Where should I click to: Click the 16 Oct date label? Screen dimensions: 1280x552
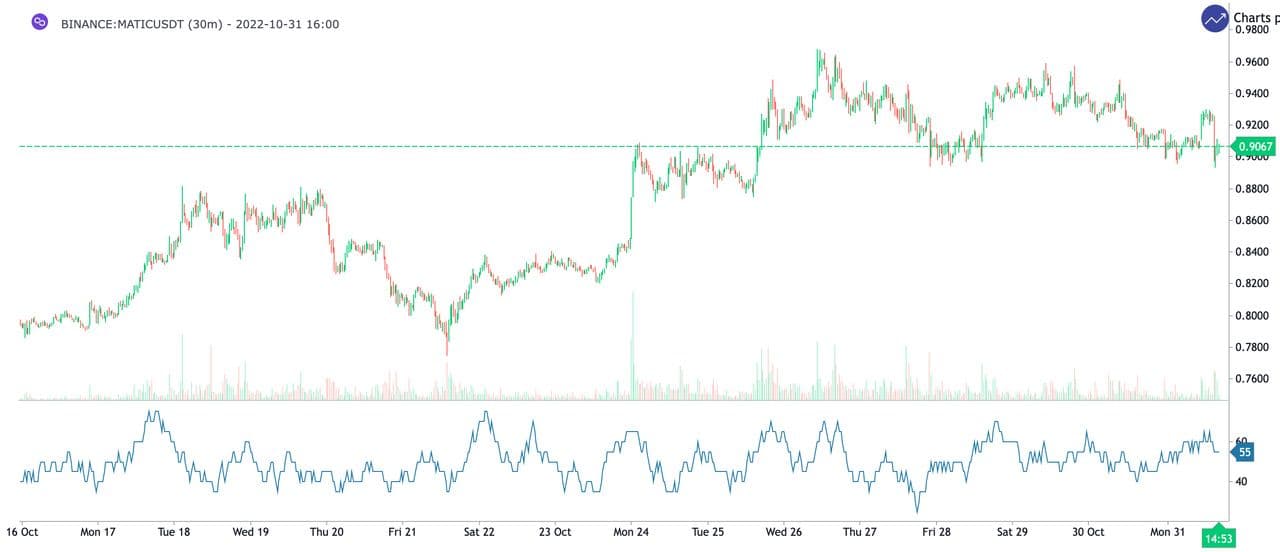pyautogui.click(x=22, y=532)
